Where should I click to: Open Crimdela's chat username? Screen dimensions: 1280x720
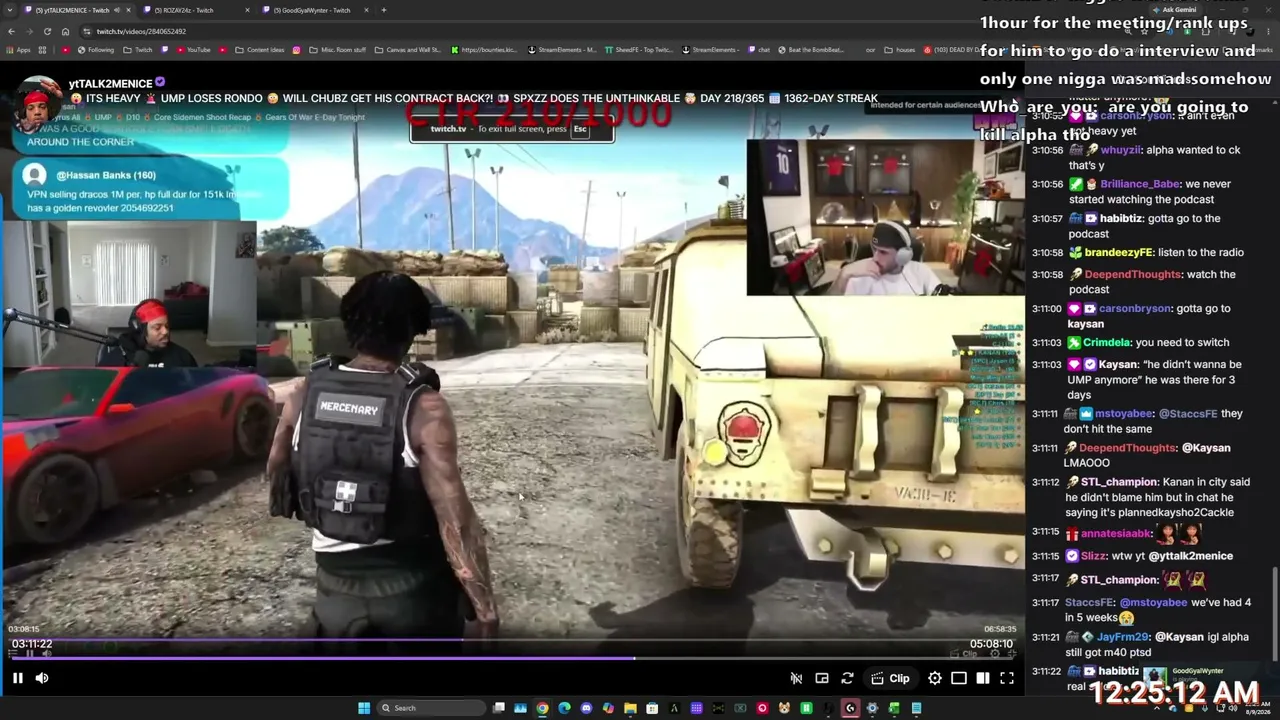pos(1107,342)
